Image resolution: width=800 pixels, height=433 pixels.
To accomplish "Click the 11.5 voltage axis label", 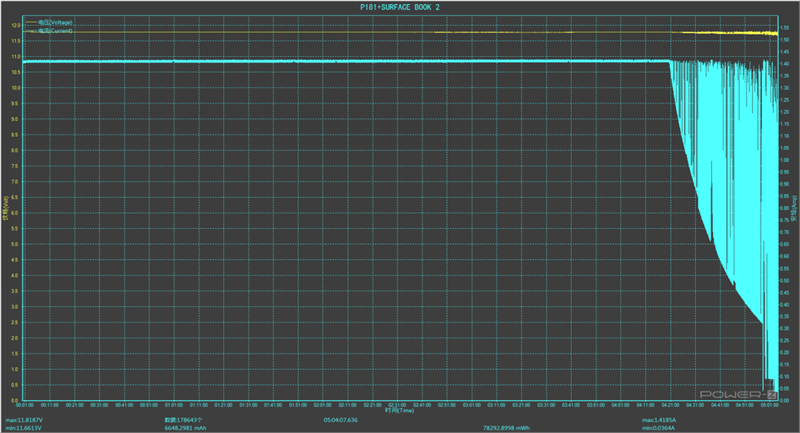I will (16, 41).
